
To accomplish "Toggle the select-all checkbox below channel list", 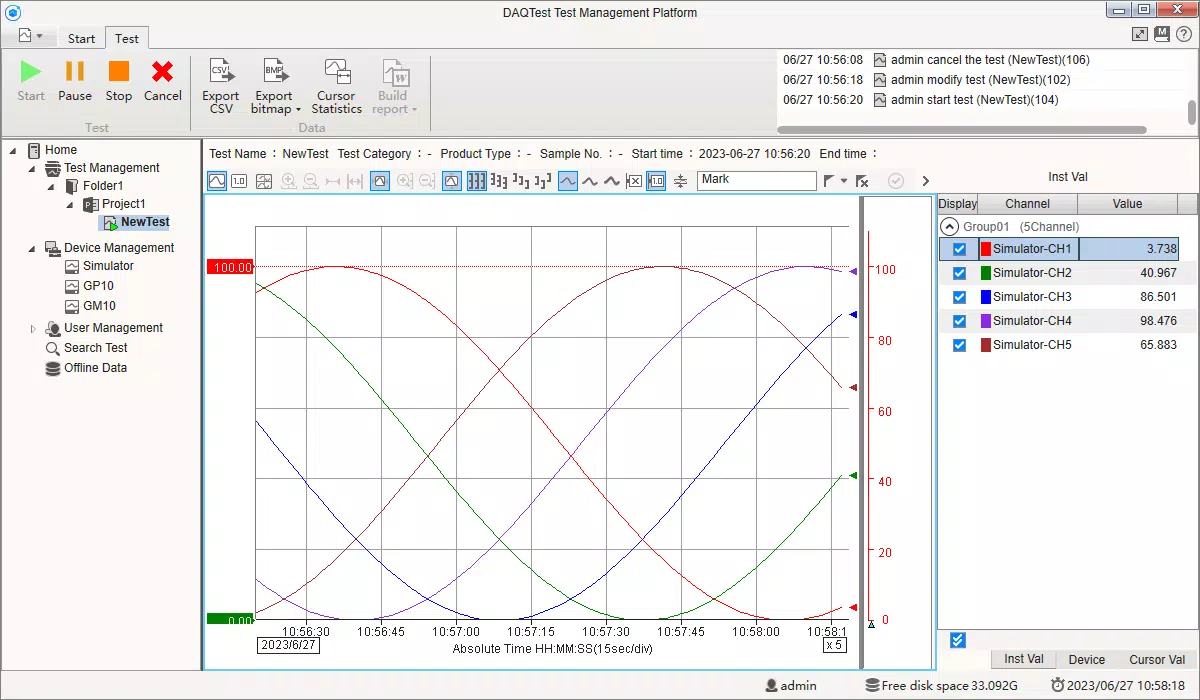I will [x=958, y=640].
